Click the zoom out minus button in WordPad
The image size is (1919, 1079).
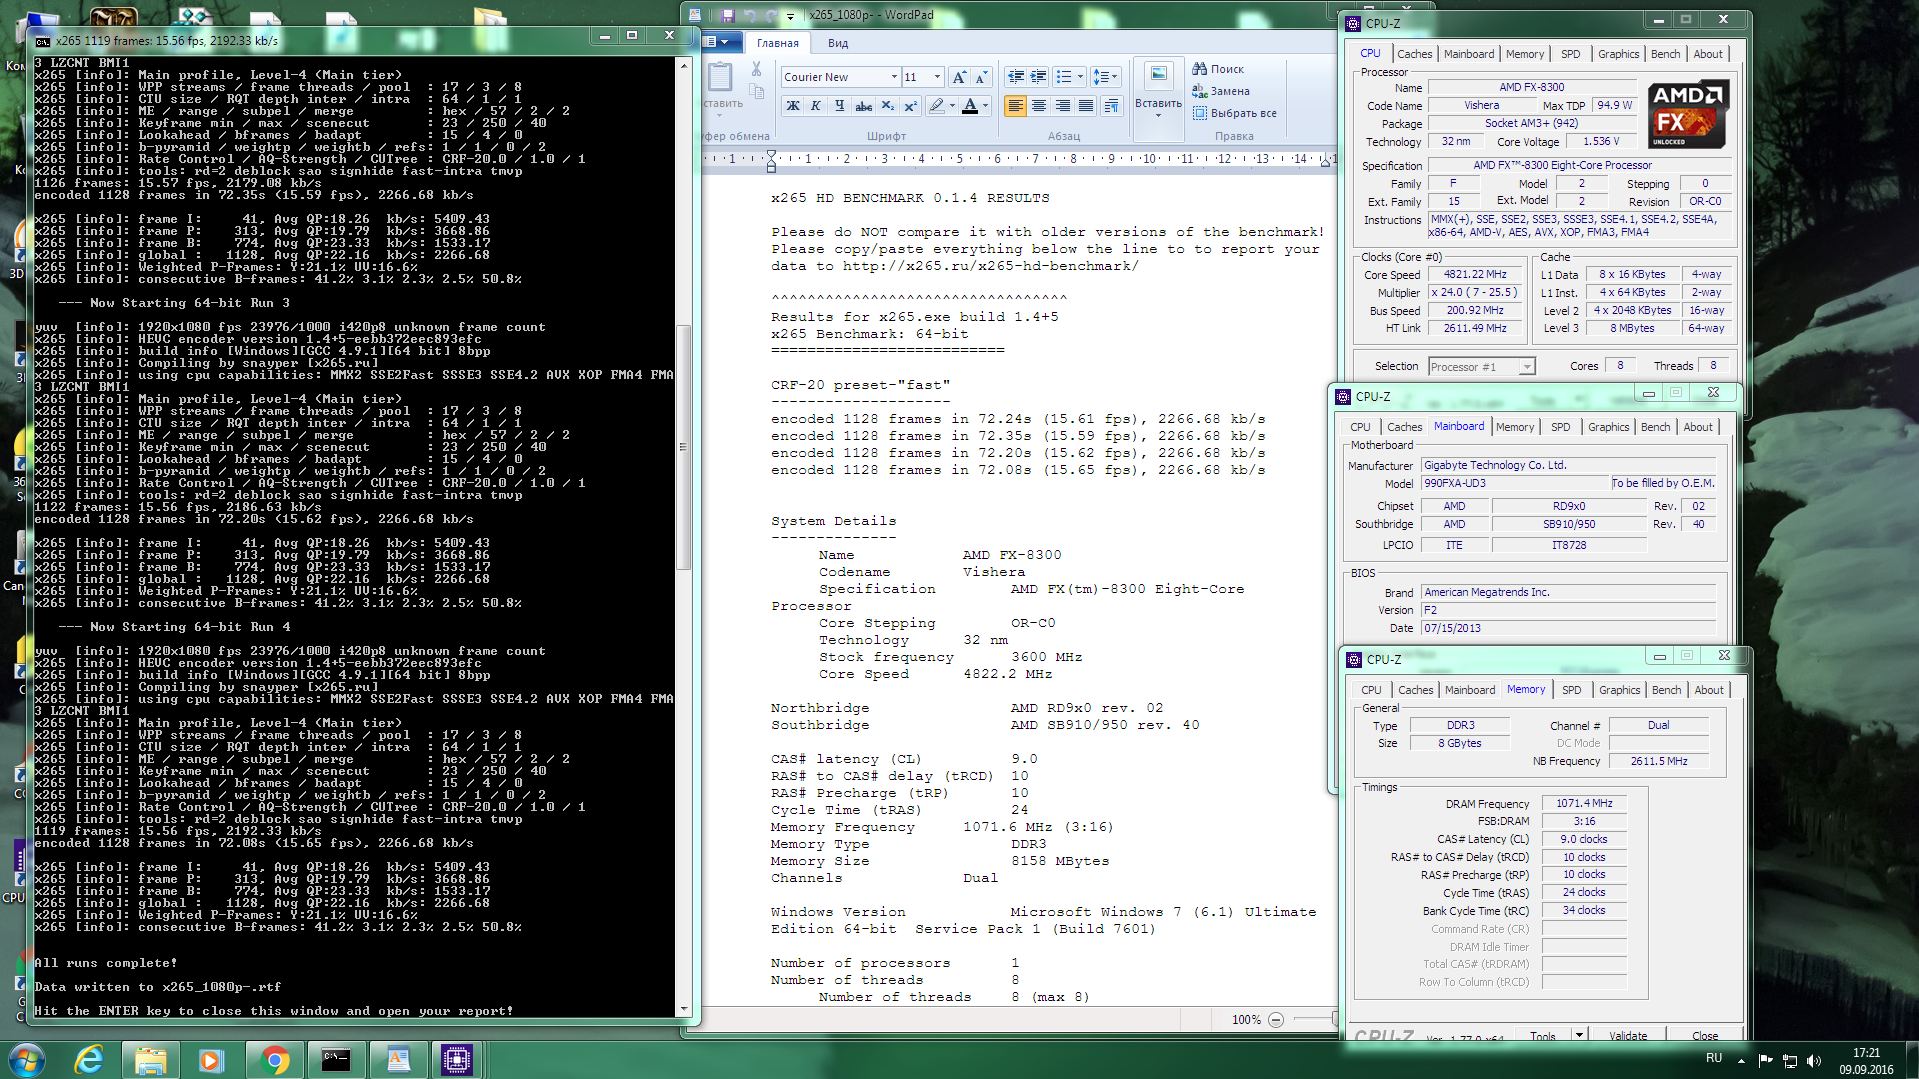coord(1276,1019)
